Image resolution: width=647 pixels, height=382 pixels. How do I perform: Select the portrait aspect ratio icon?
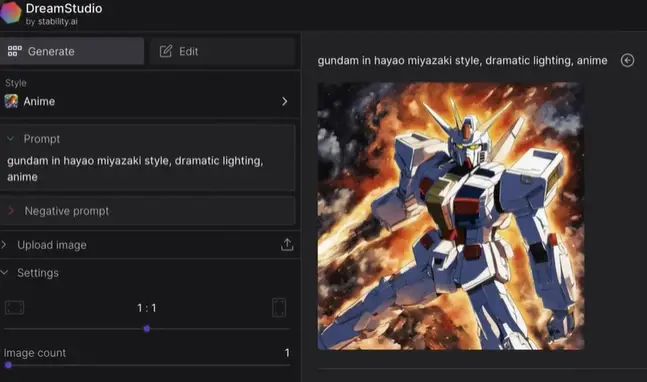click(279, 308)
